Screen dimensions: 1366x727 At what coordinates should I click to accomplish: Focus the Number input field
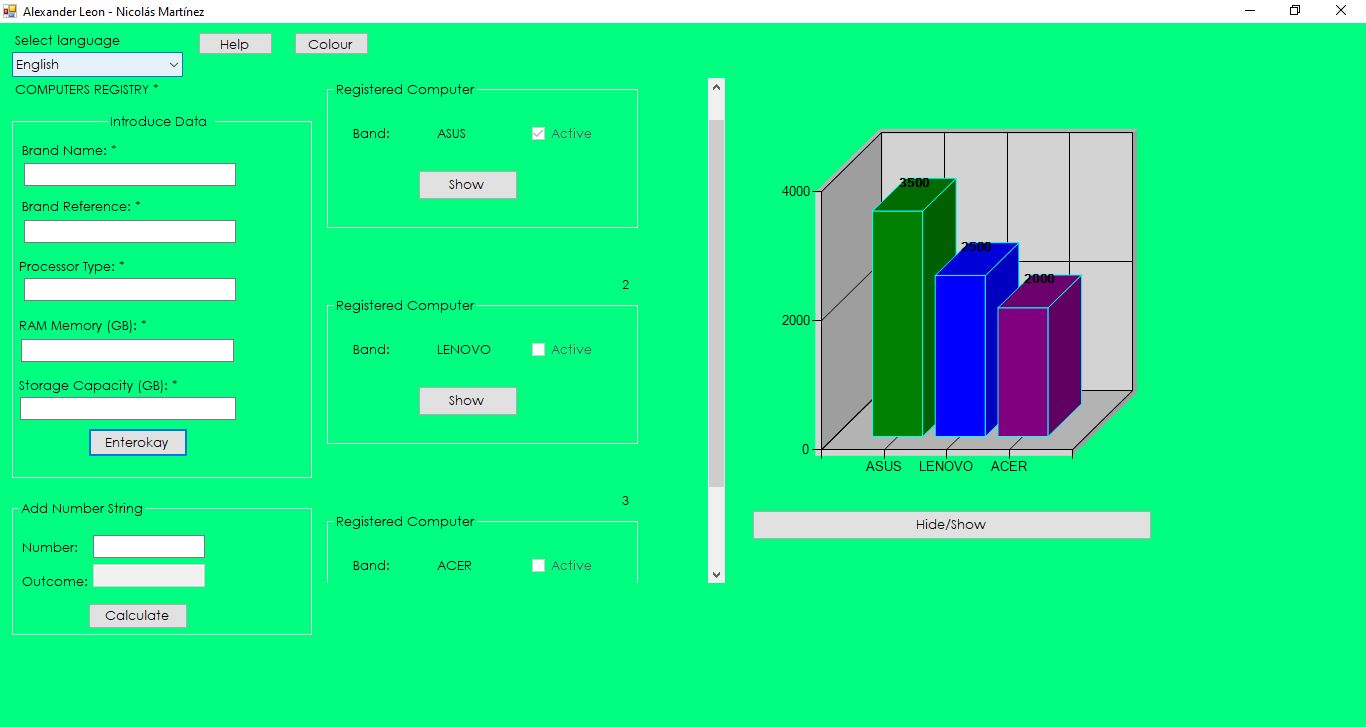tap(149, 547)
